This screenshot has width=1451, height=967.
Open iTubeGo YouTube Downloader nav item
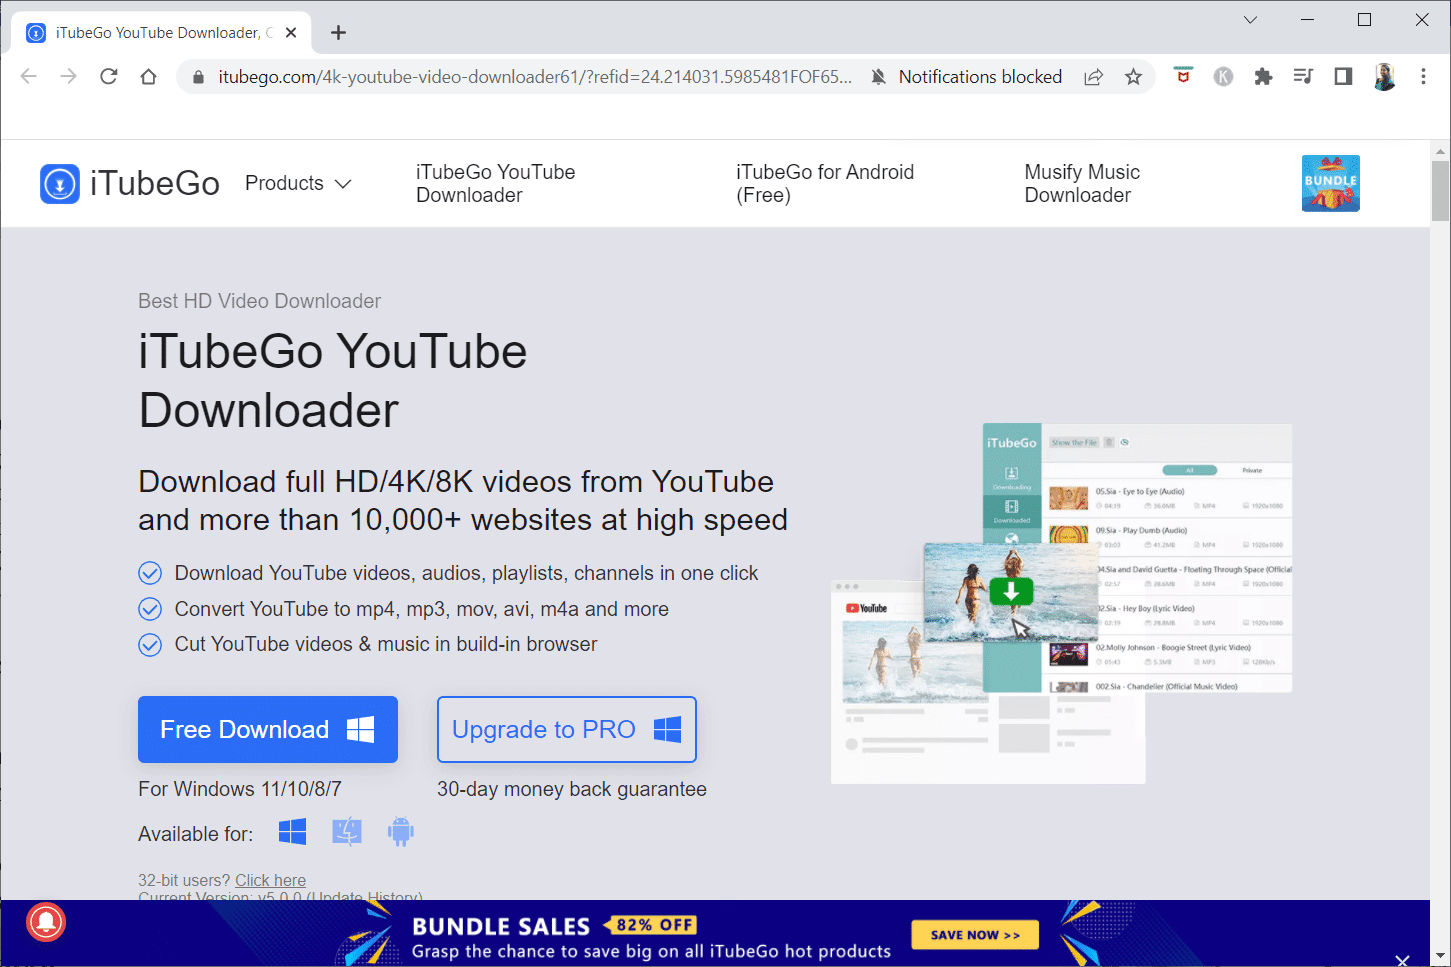click(x=496, y=184)
